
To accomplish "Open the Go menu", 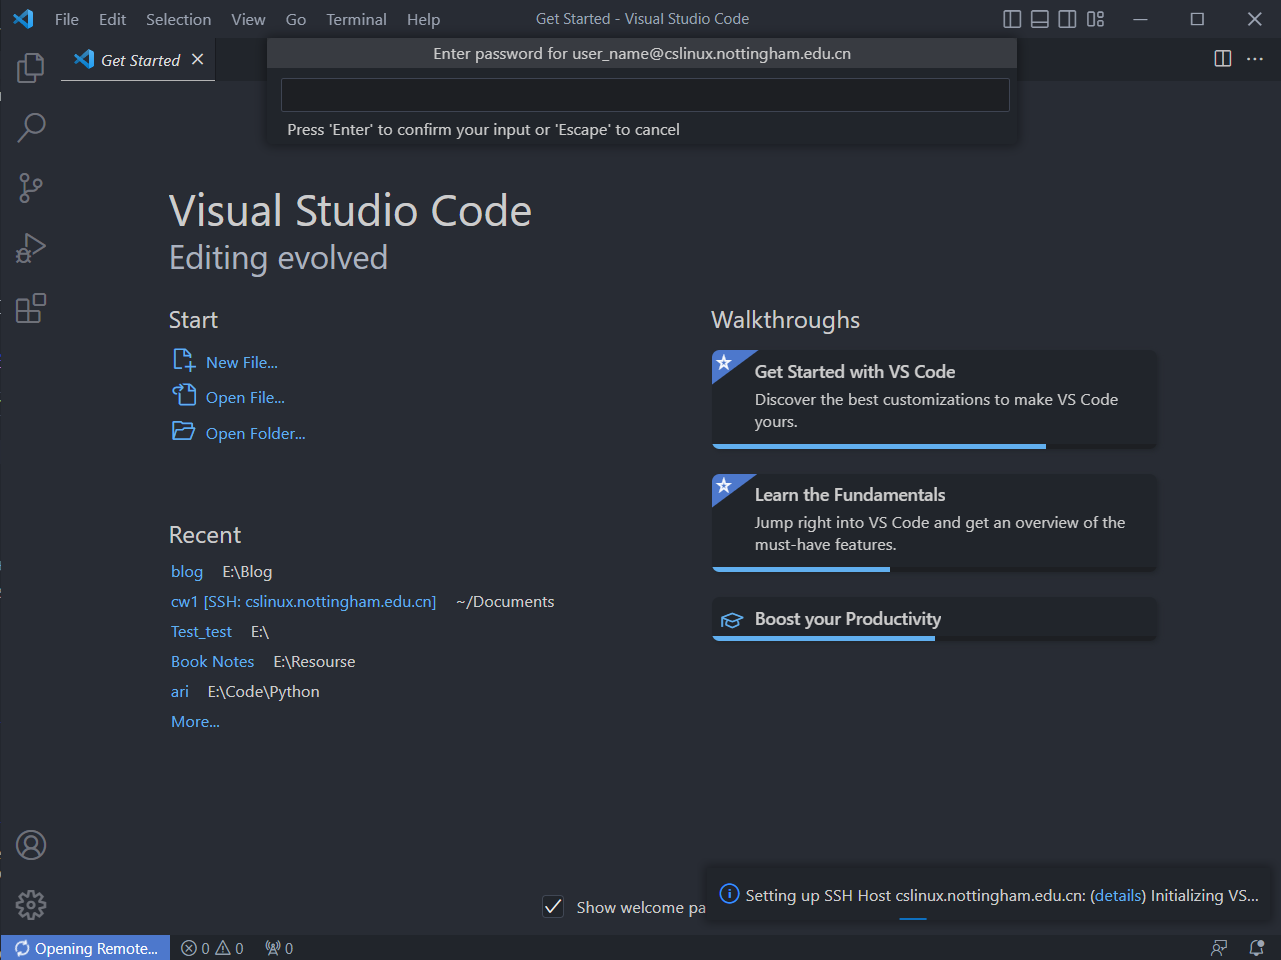I will click(296, 19).
